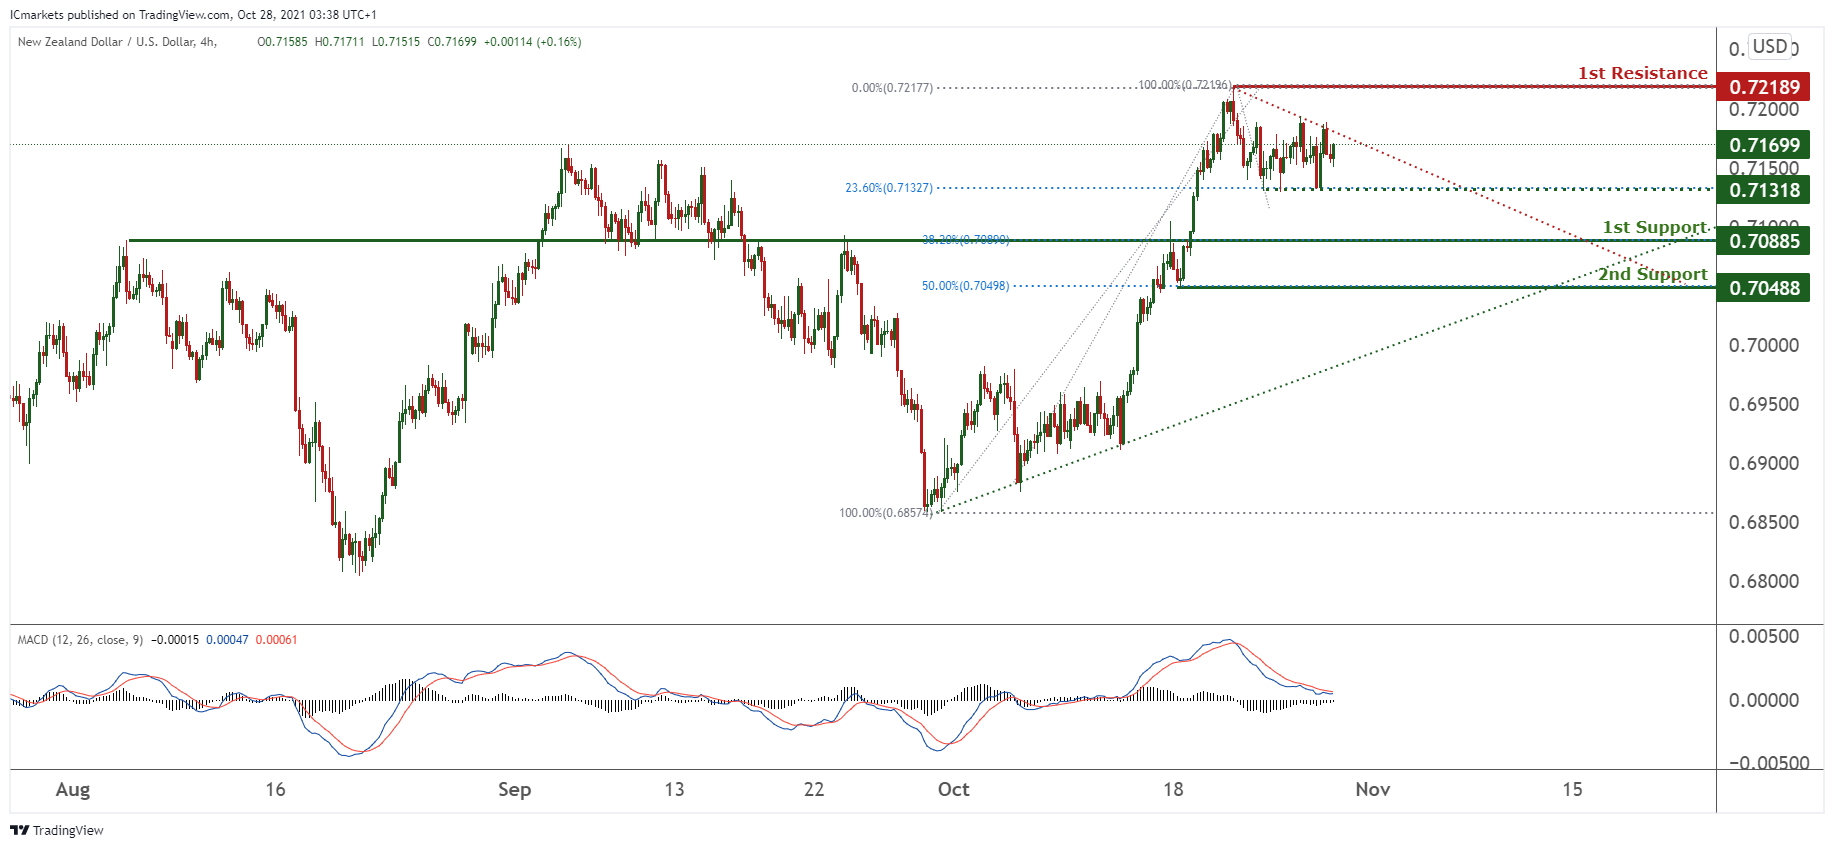
Task: Click the Nov date on time axis
Action: (x=1373, y=789)
